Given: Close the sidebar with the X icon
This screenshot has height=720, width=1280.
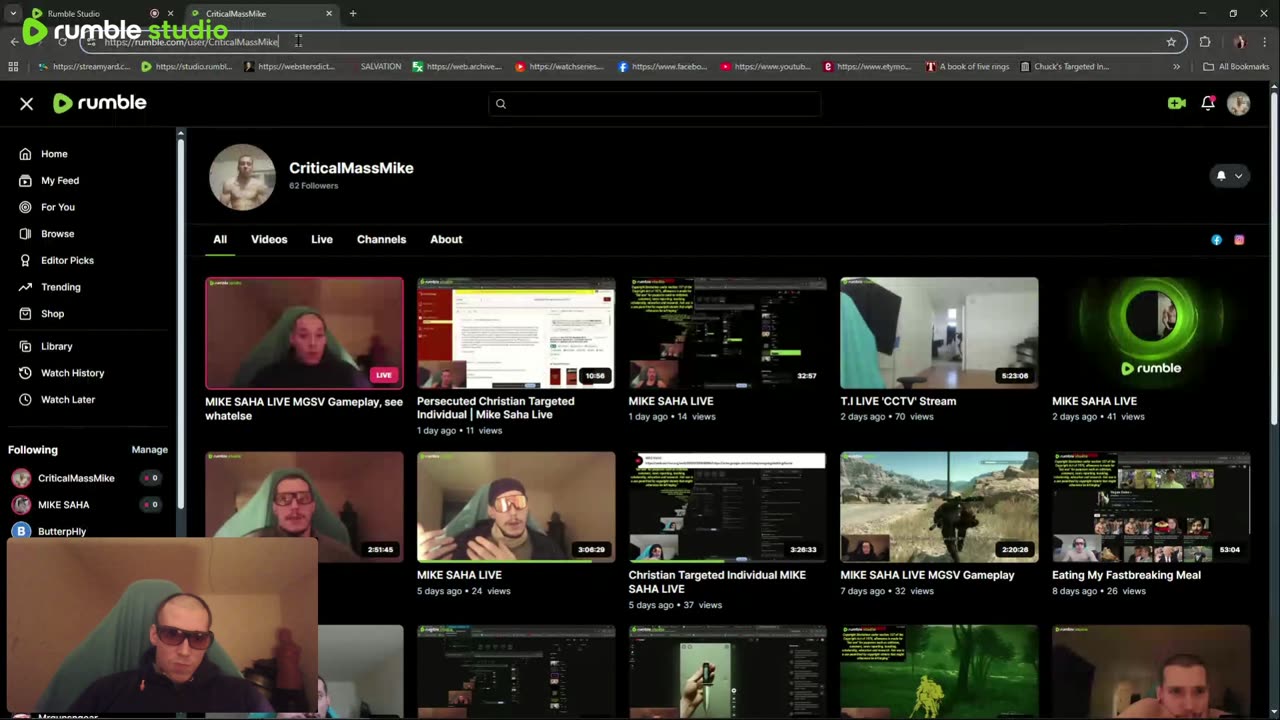Looking at the screenshot, I should click(27, 103).
